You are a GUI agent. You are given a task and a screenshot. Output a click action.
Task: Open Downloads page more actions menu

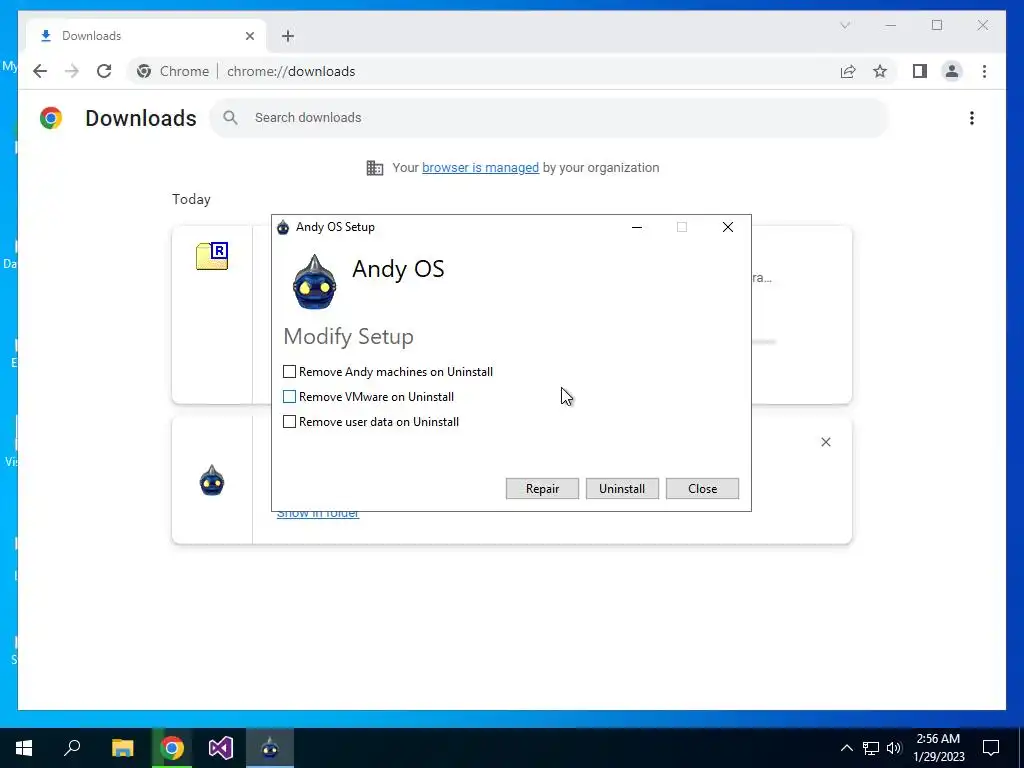(972, 118)
